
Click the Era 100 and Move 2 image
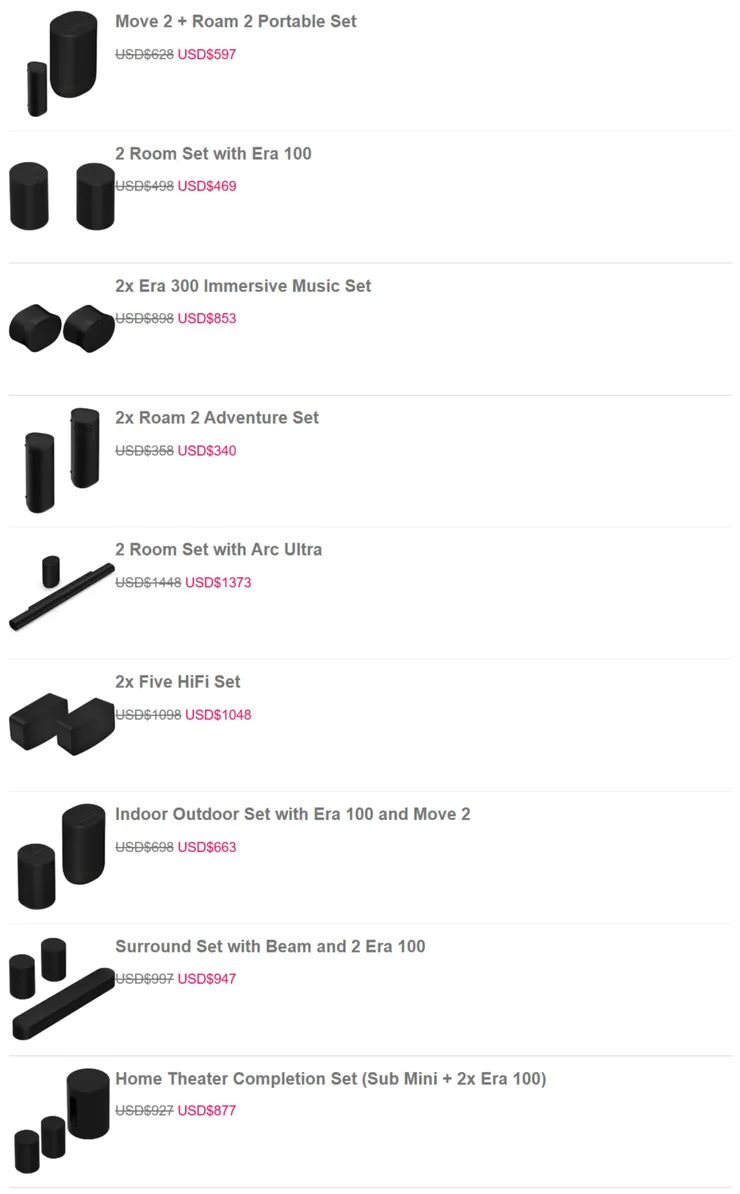pos(62,856)
